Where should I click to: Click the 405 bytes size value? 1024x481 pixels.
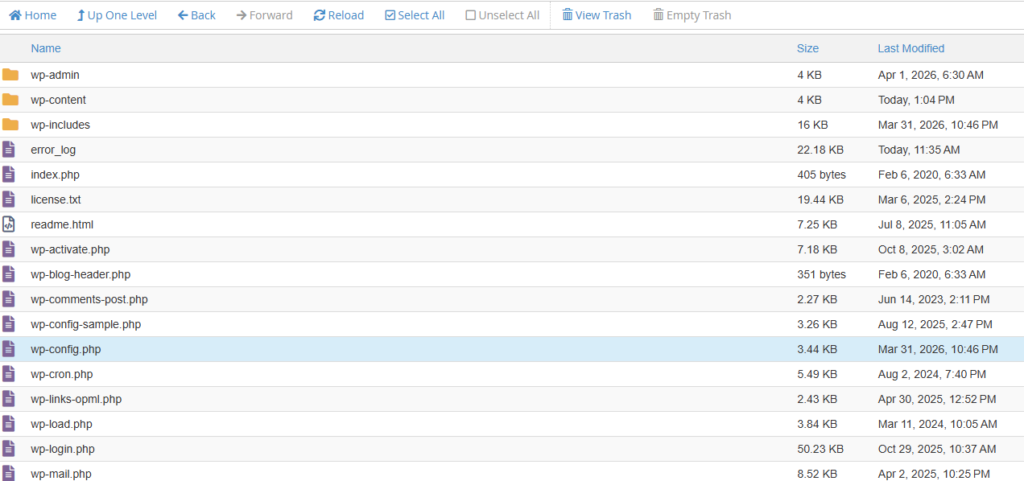822,175
